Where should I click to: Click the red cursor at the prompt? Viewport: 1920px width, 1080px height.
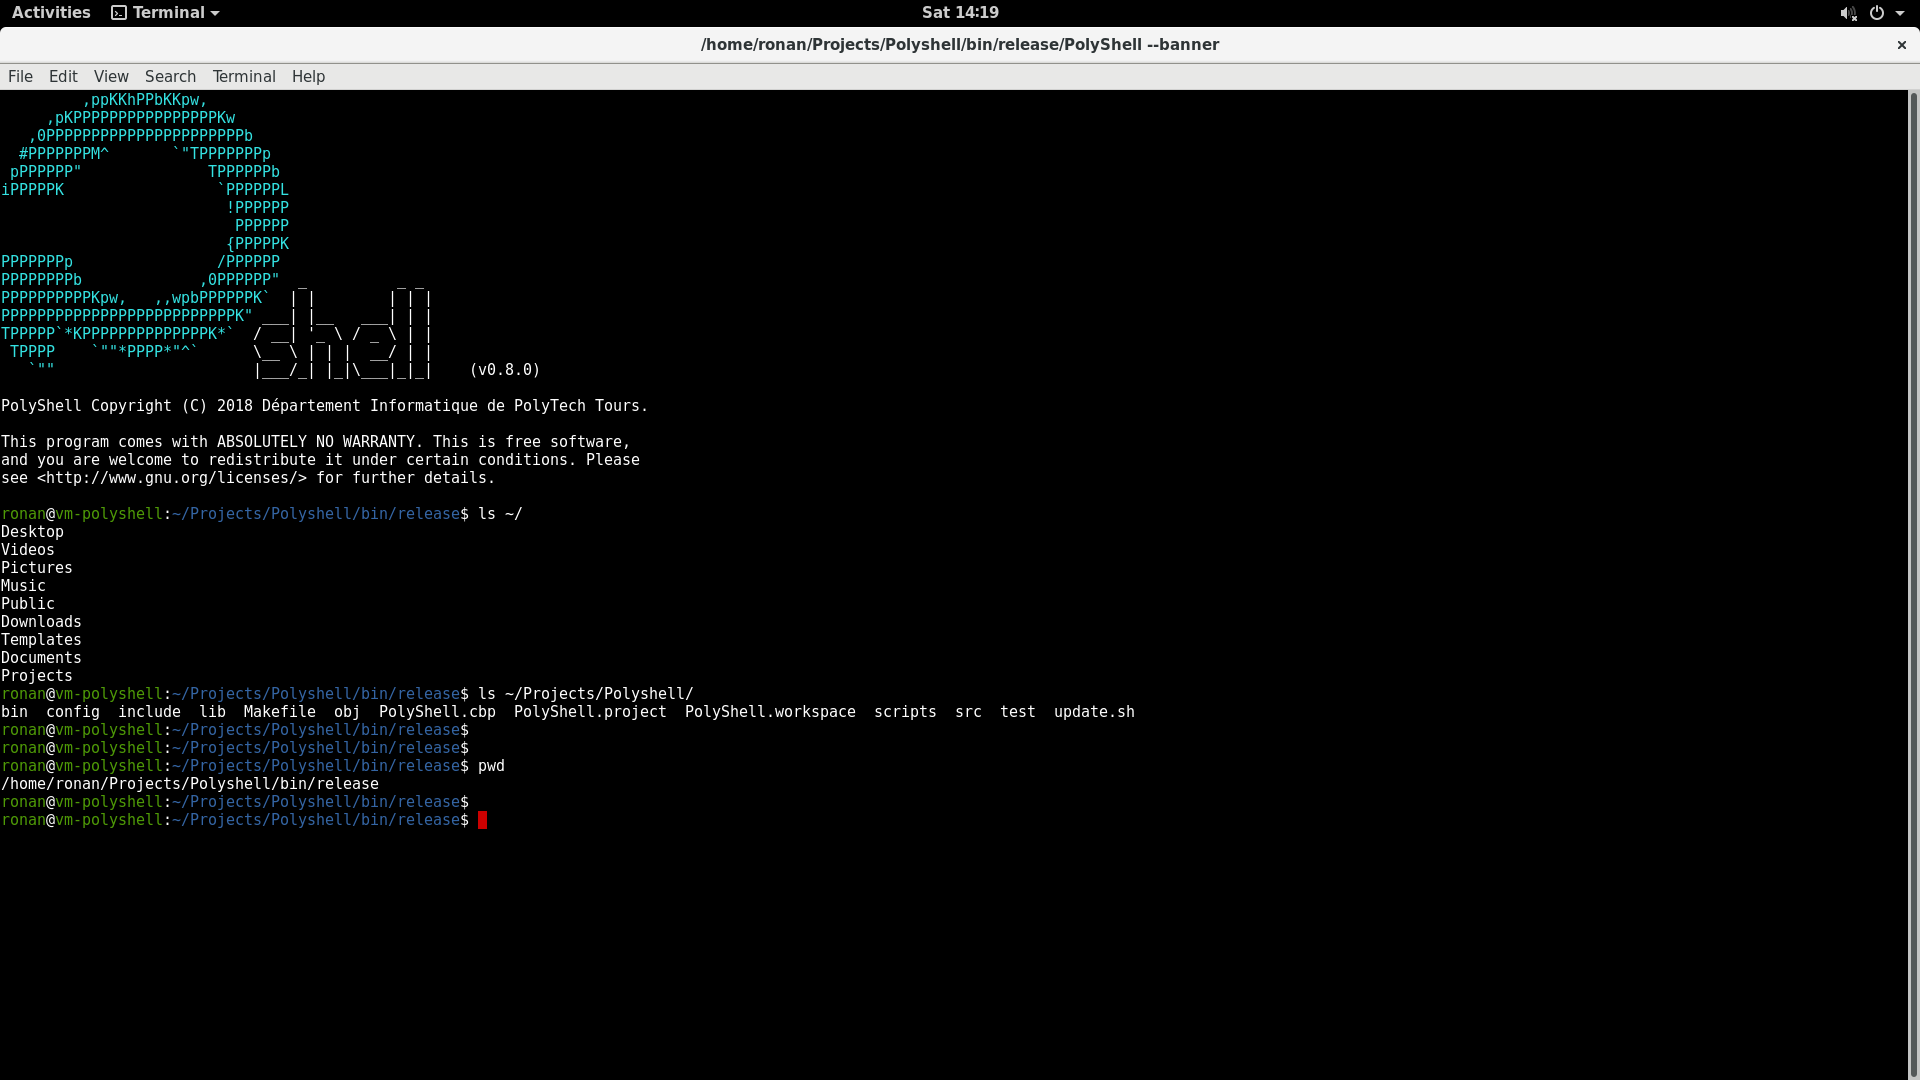[482, 820]
